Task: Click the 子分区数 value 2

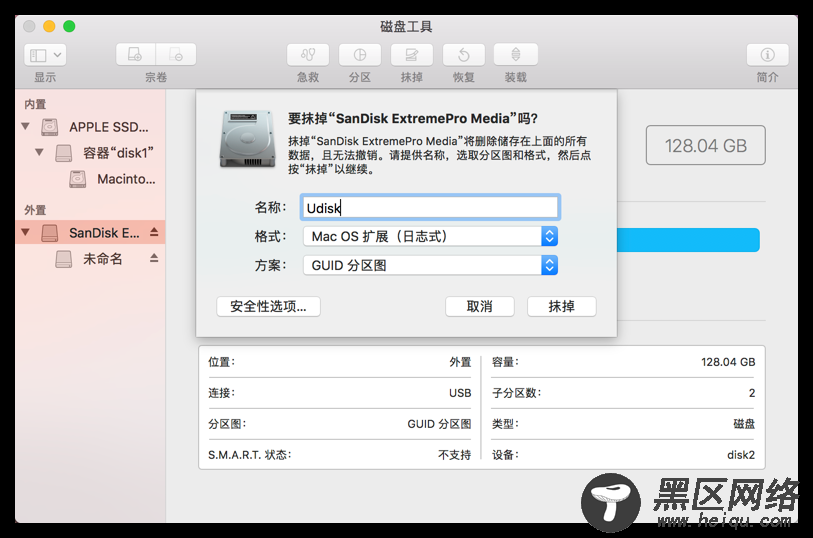Action: click(x=752, y=393)
